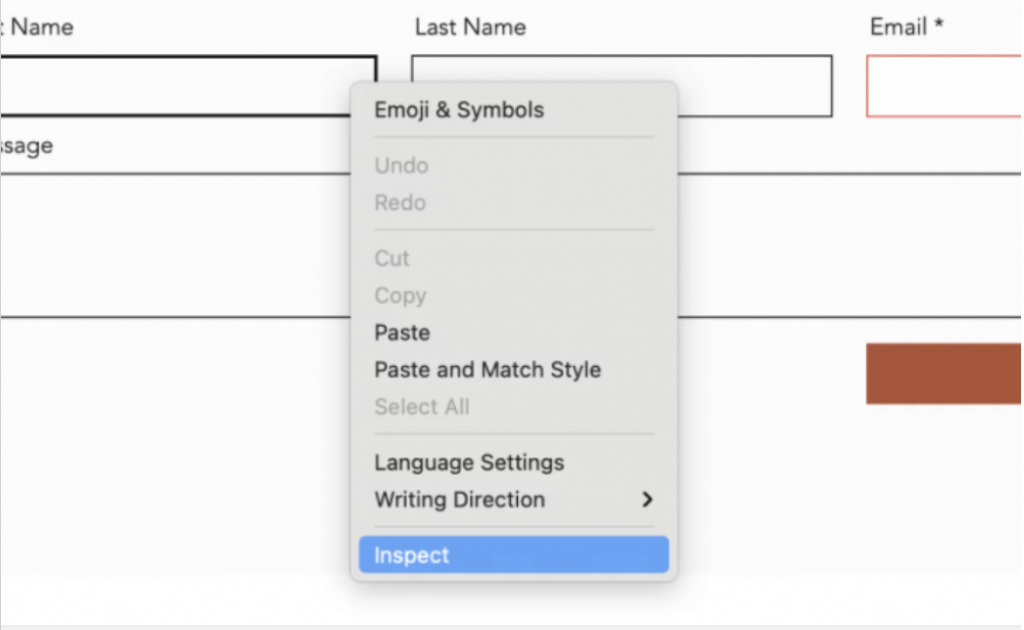Open Emoji & Symbols from the context menu
The width and height of the screenshot is (1024, 630).
tap(458, 110)
